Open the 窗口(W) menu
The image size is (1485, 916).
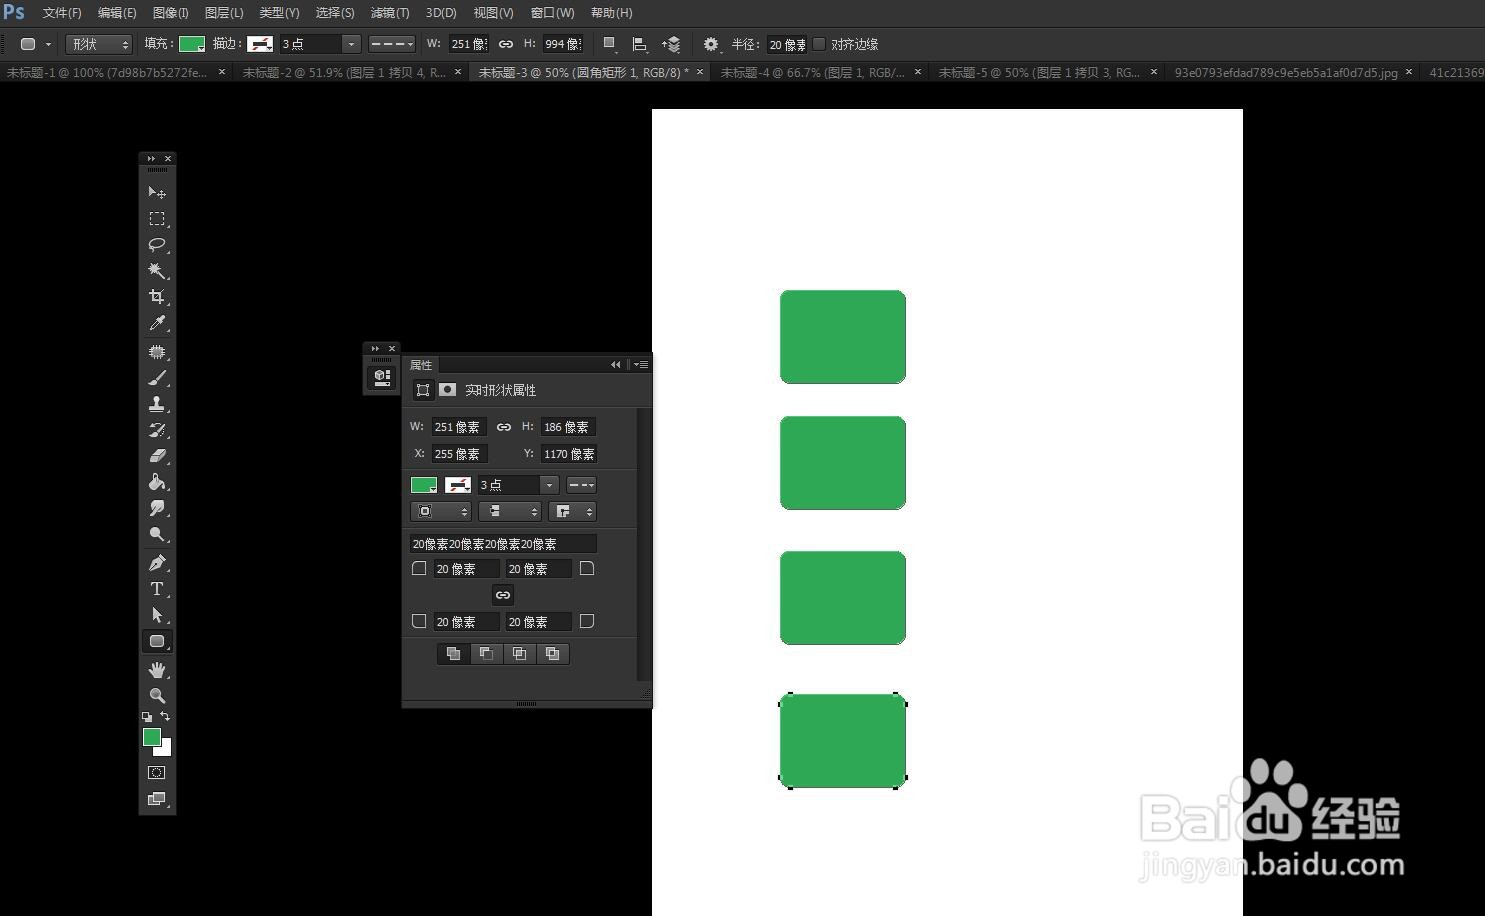pos(552,13)
